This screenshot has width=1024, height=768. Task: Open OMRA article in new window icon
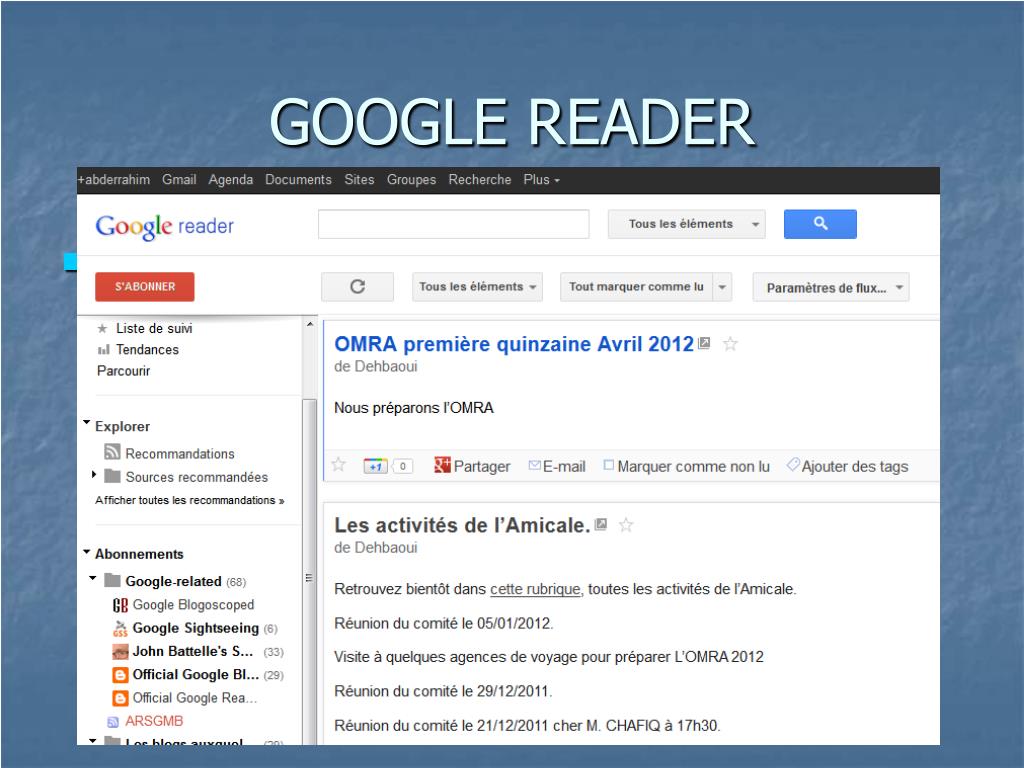[704, 343]
